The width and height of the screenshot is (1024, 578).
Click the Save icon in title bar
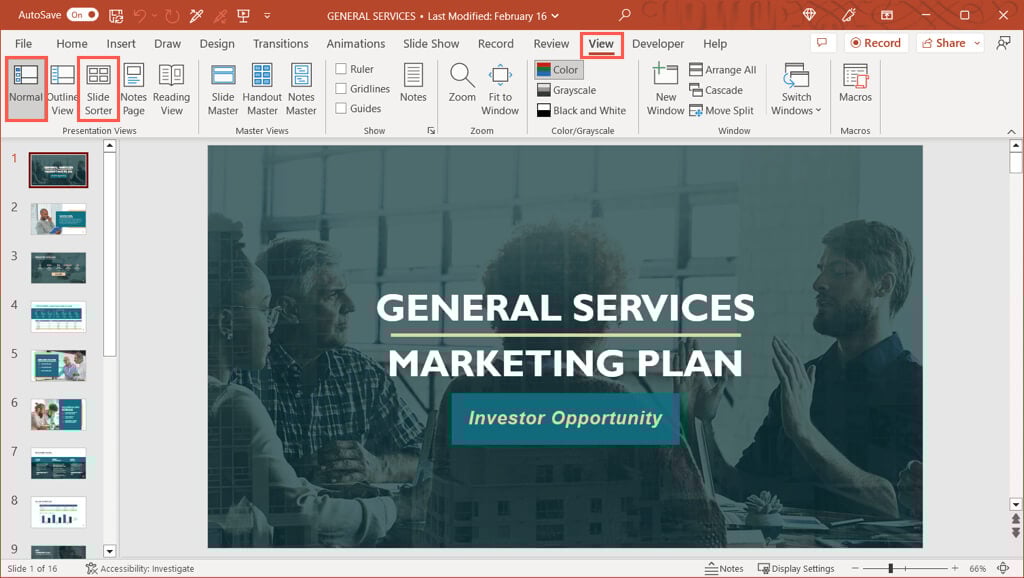[116, 16]
